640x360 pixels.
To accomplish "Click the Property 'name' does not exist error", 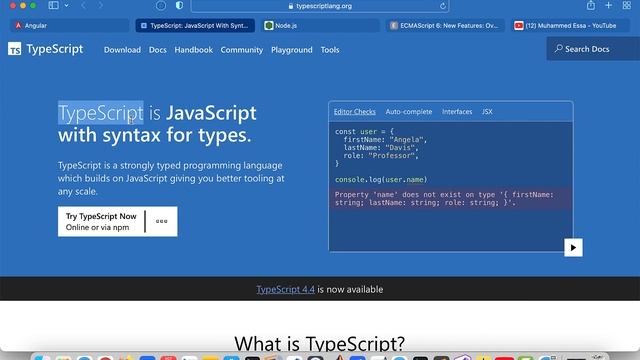I will pyautogui.click(x=451, y=199).
